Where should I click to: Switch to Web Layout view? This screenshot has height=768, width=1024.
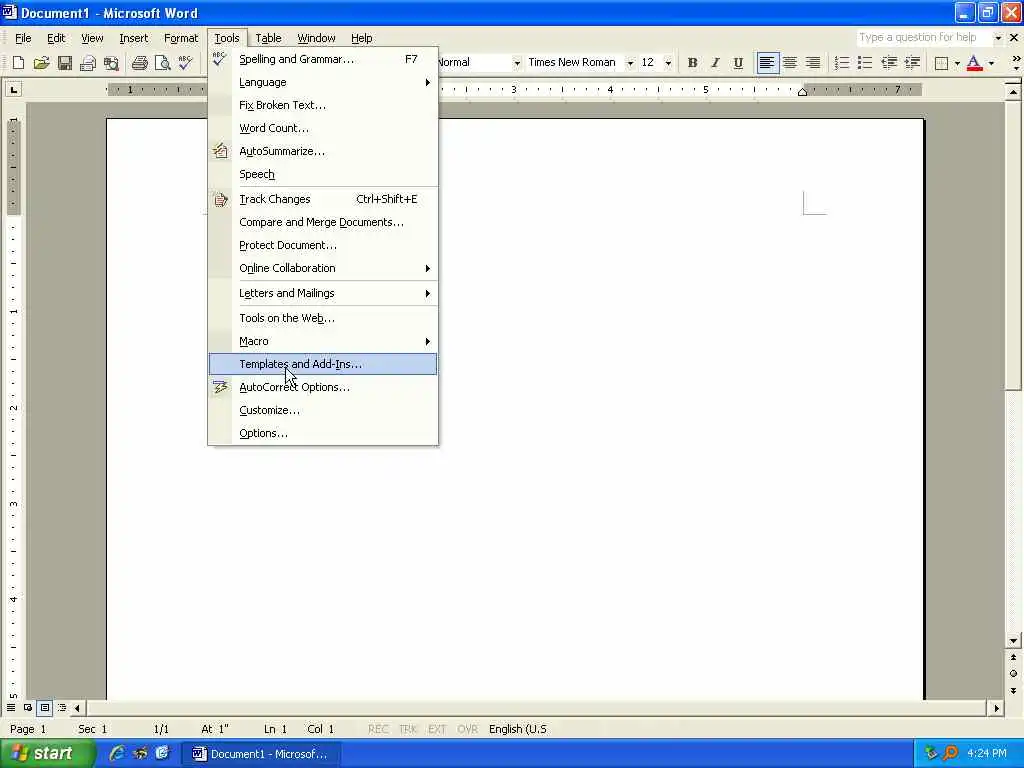pyautogui.click(x=28, y=707)
